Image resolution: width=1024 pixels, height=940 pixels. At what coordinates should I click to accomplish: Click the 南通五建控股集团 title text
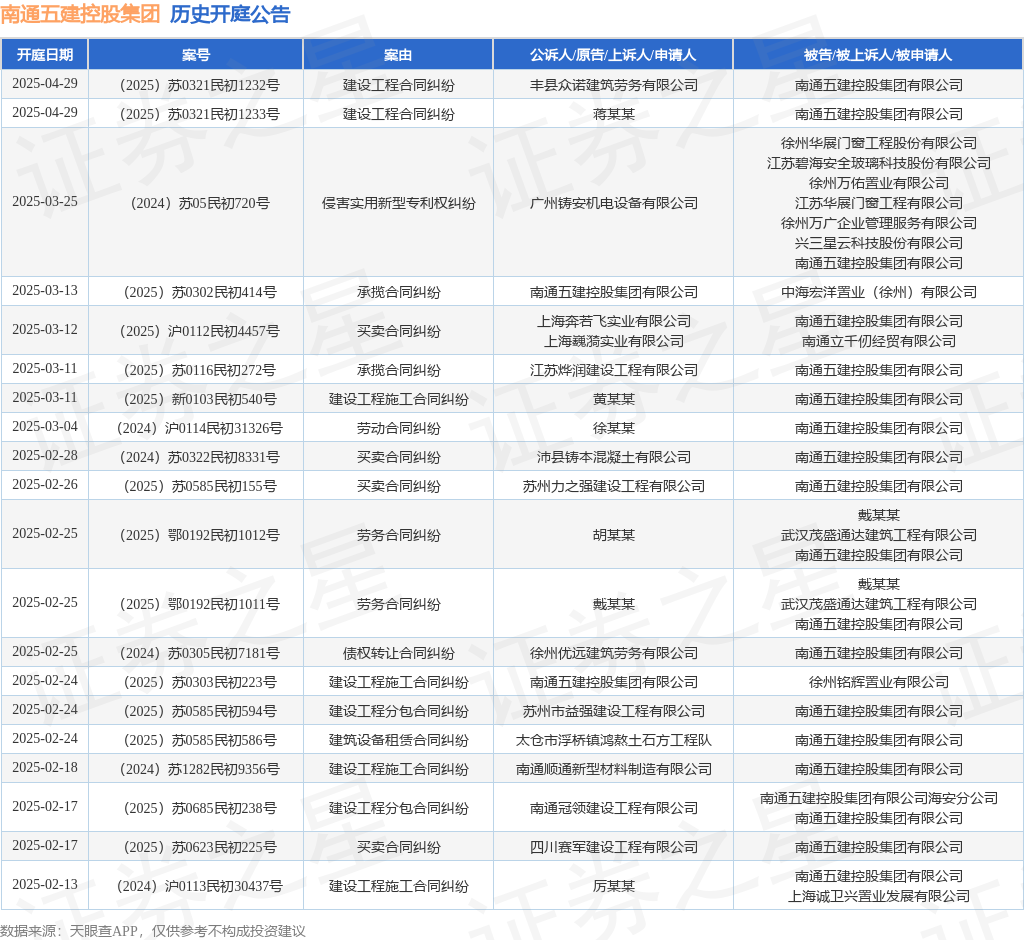click(x=80, y=14)
